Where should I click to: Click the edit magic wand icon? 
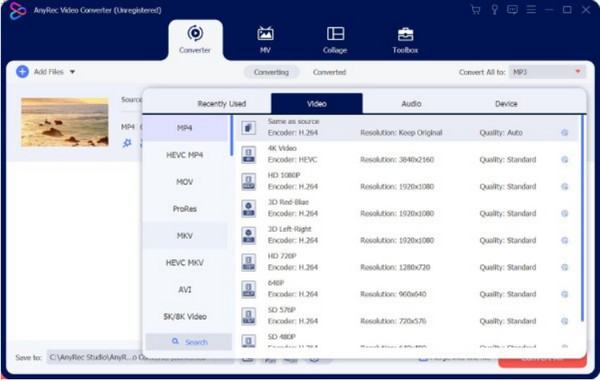(127, 143)
